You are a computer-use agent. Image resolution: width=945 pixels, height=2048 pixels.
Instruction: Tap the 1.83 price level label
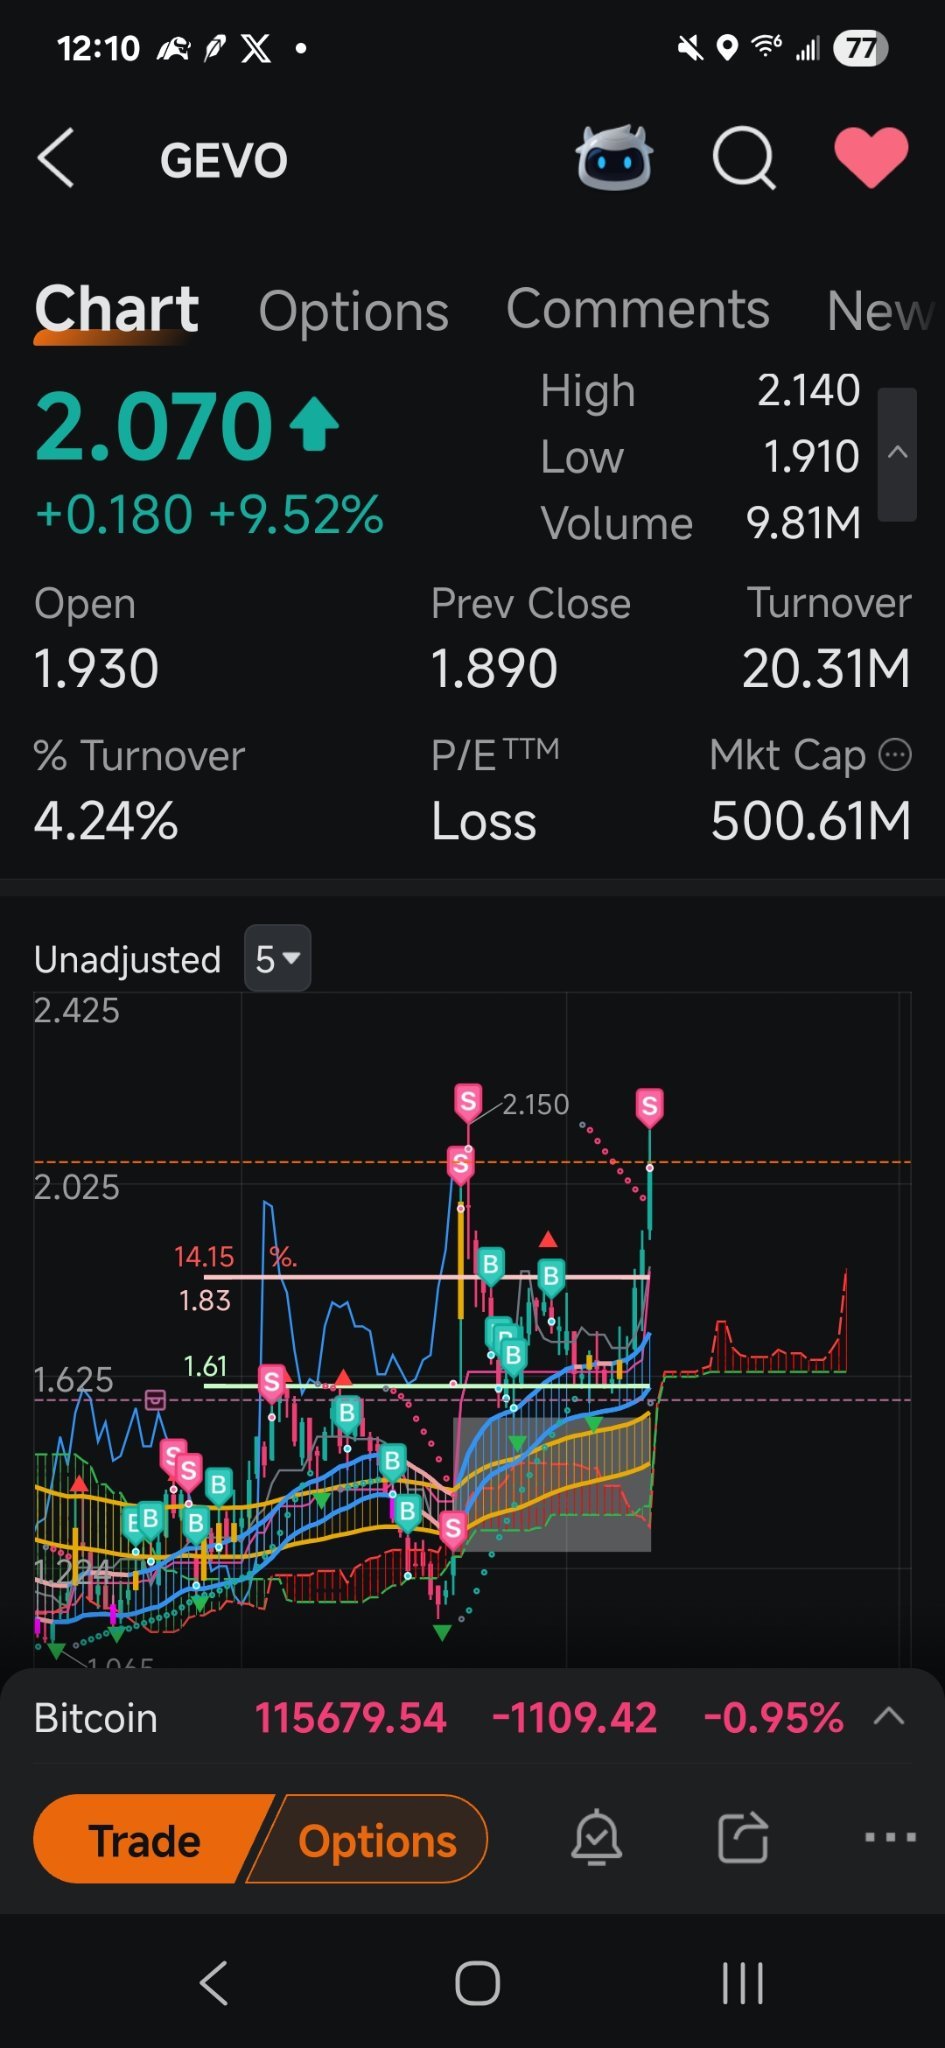pyautogui.click(x=204, y=1300)
